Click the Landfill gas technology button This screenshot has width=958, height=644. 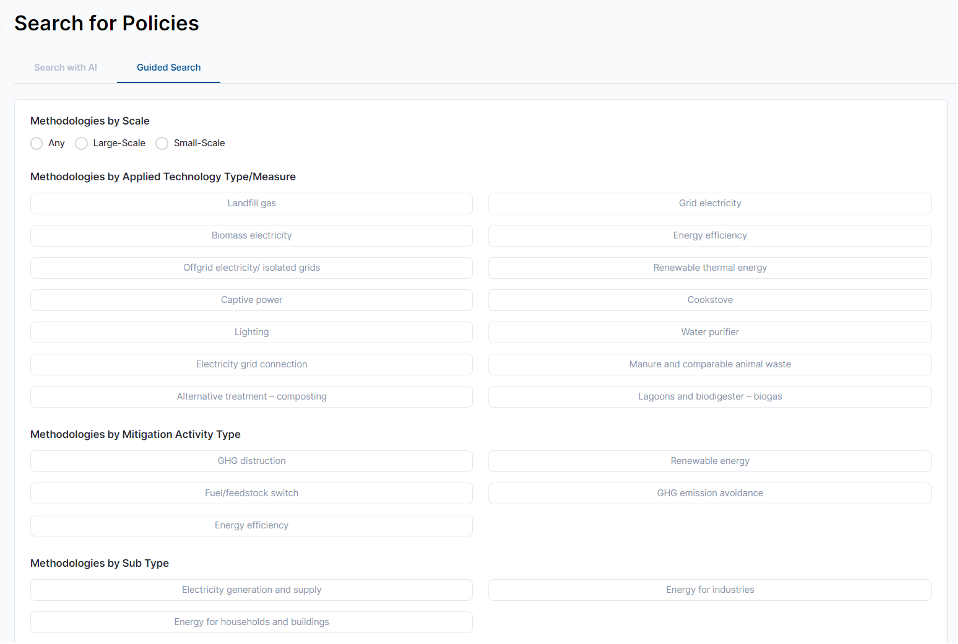tap(251, 203)
